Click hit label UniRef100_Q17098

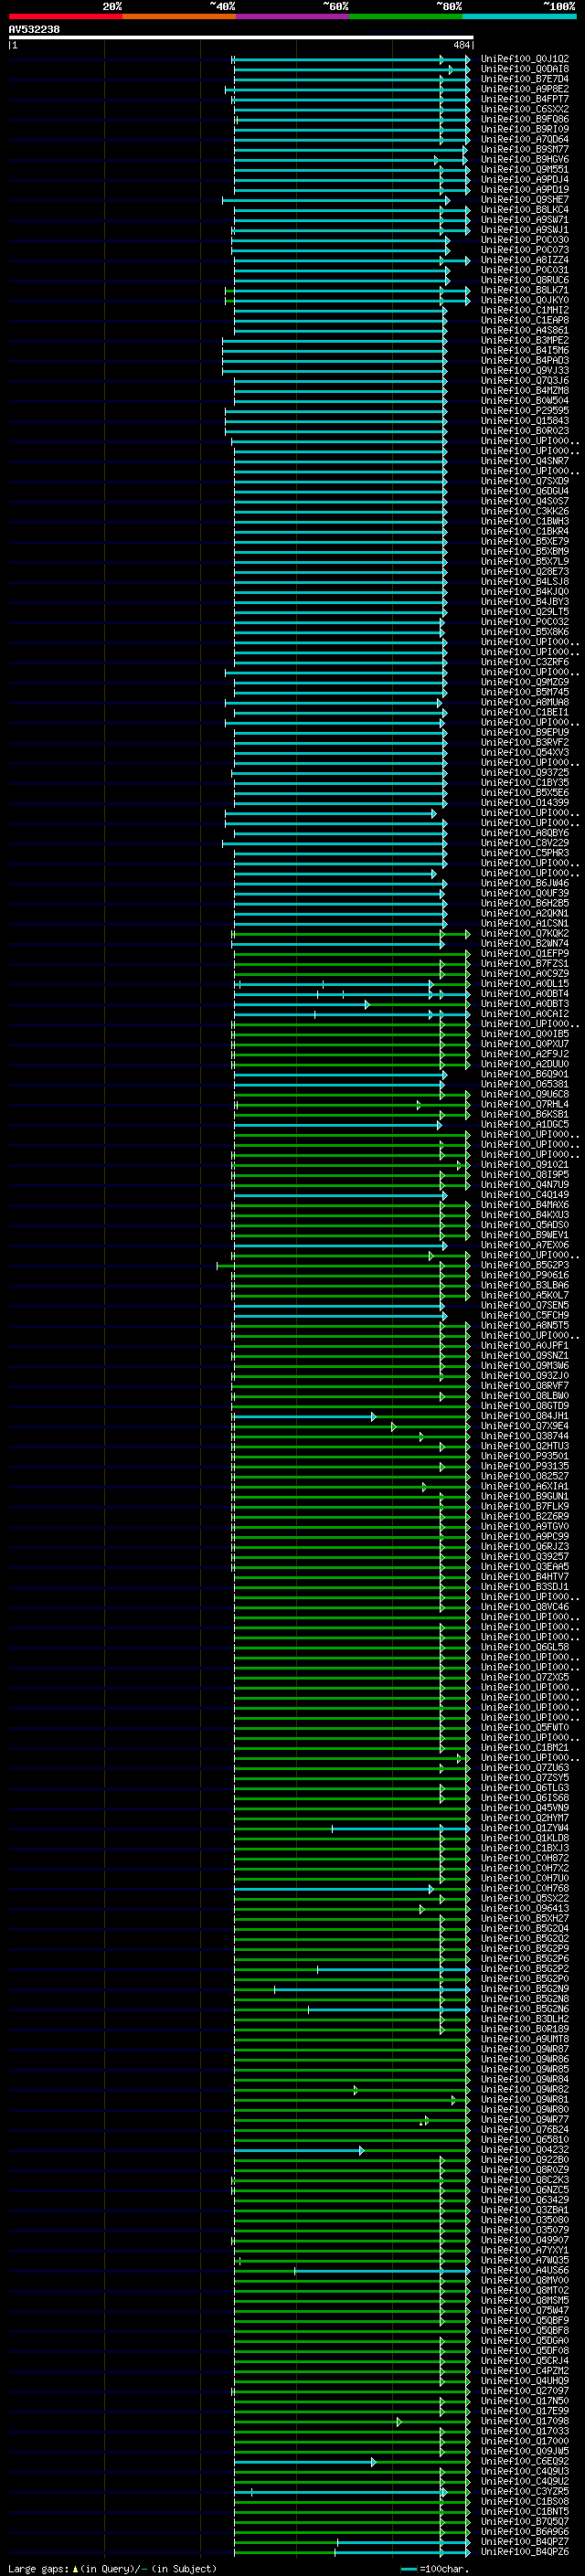[x=525, y=2421]
